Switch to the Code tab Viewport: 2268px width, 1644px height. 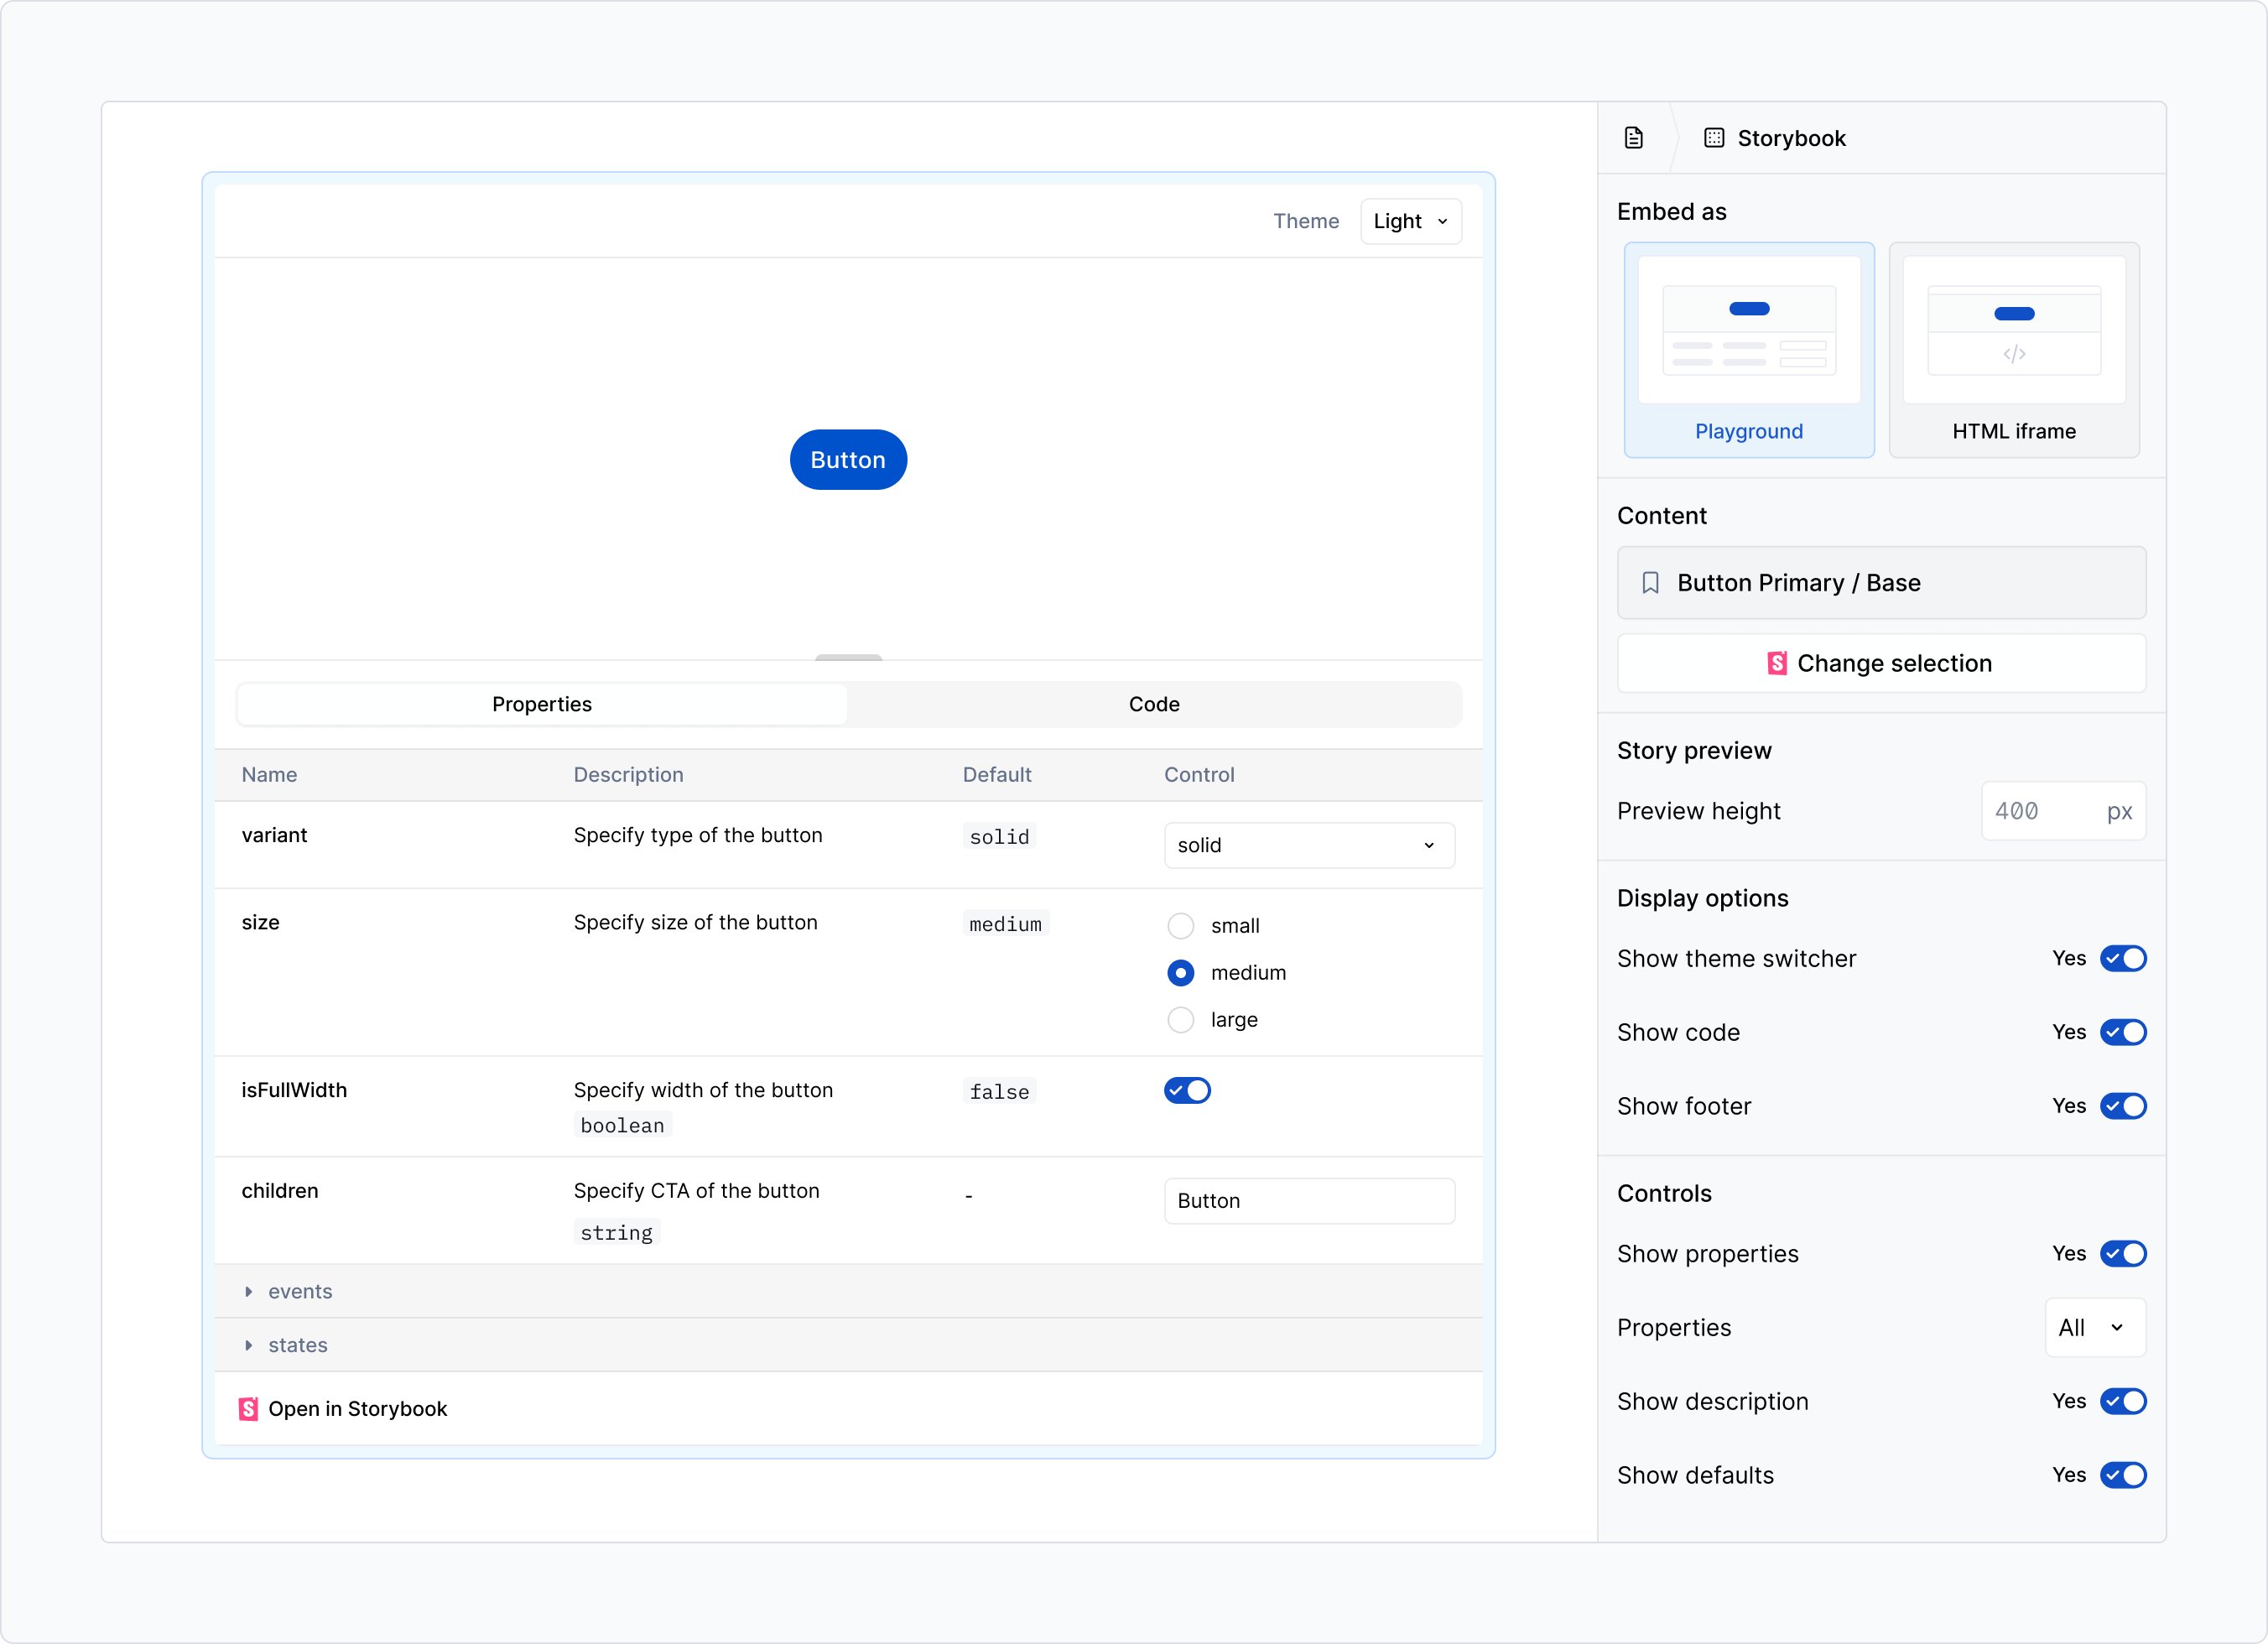click(1154, 704)
